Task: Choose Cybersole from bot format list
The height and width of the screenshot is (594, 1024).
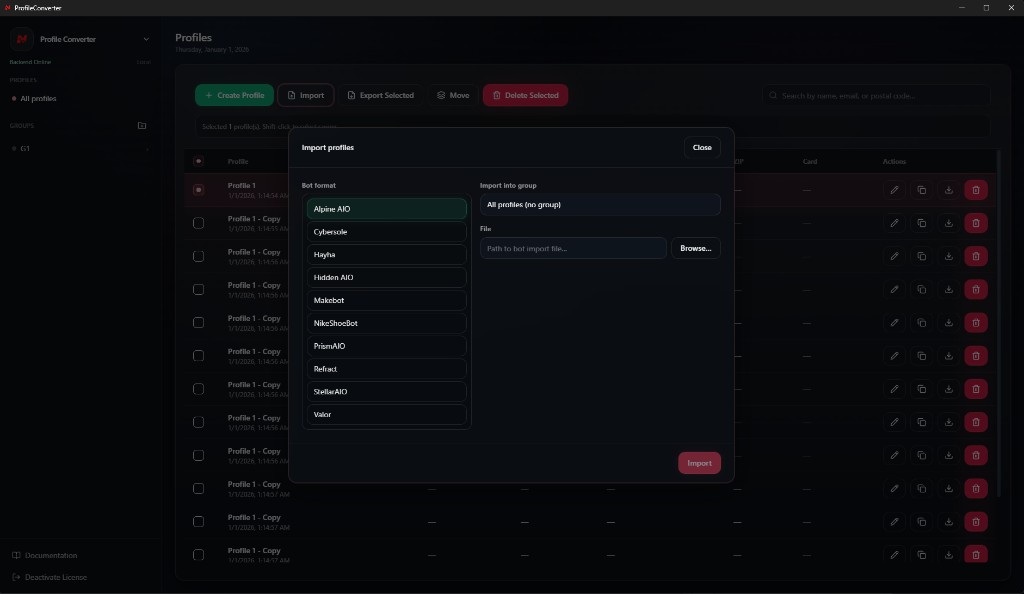Action: (387, 232)
